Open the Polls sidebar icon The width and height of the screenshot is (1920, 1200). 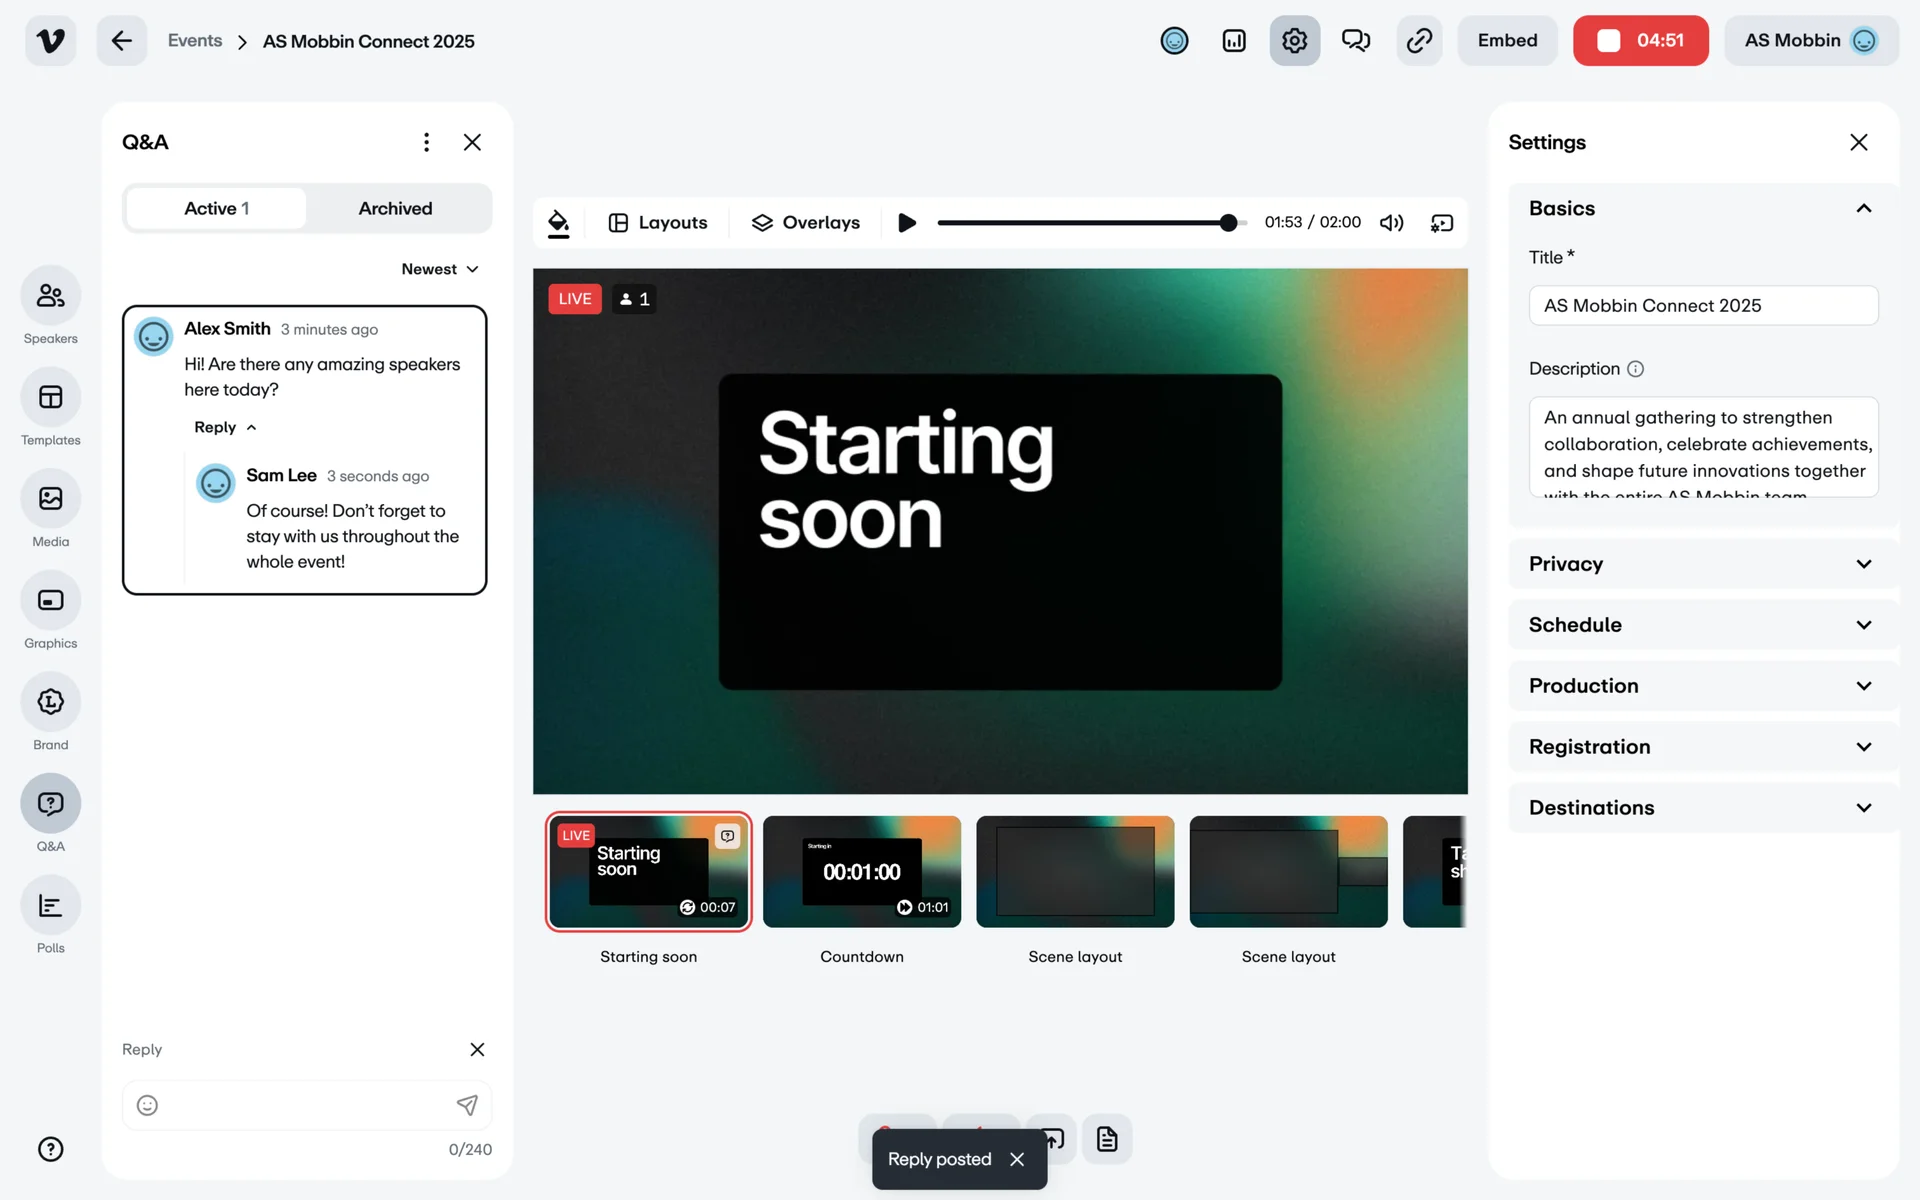[50, 906]
